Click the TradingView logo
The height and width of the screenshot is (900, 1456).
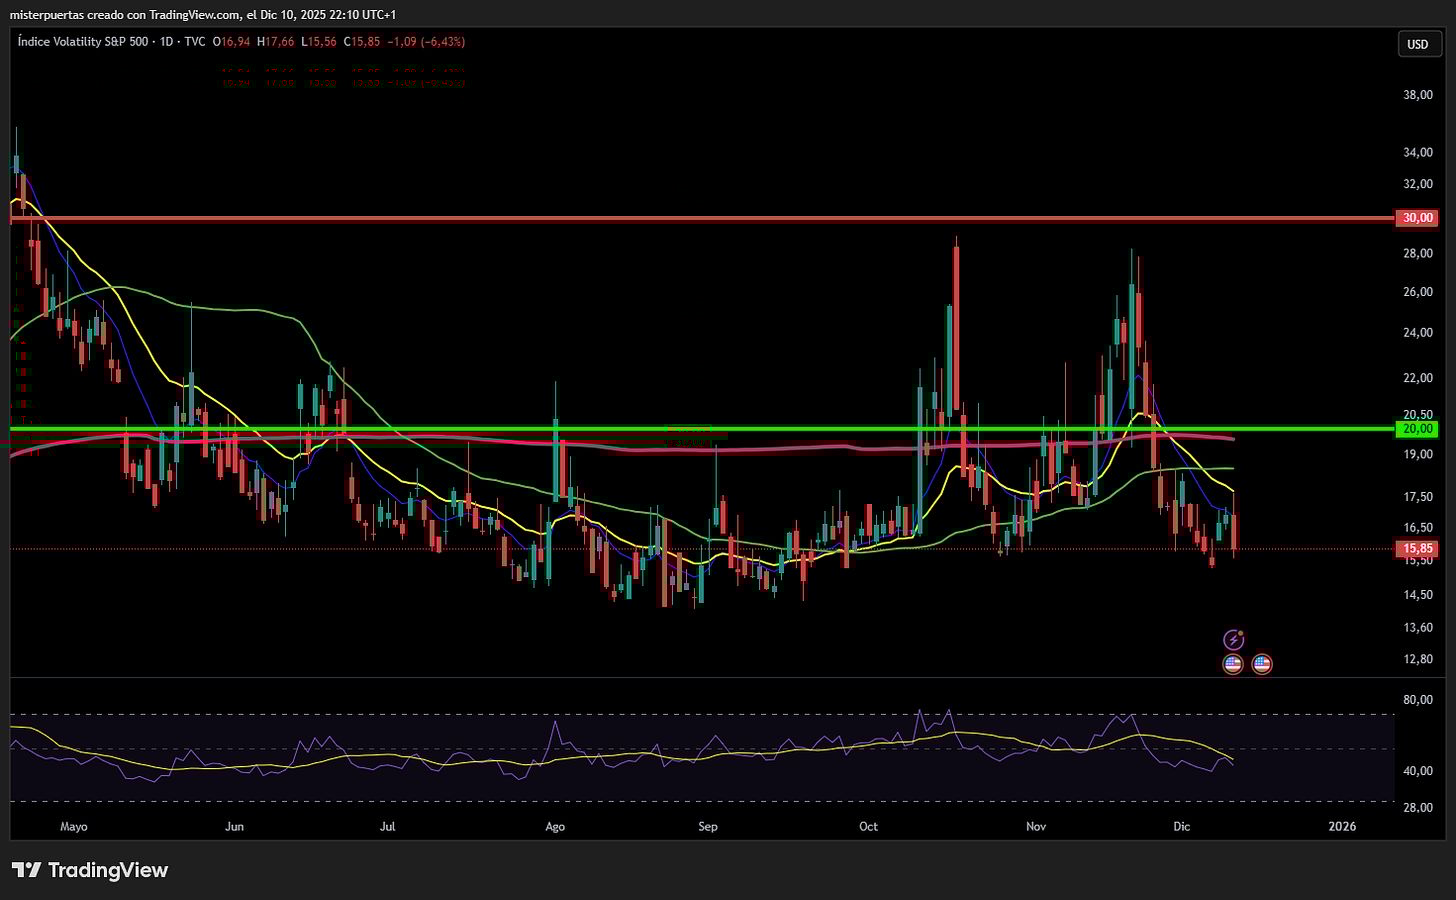90,870
